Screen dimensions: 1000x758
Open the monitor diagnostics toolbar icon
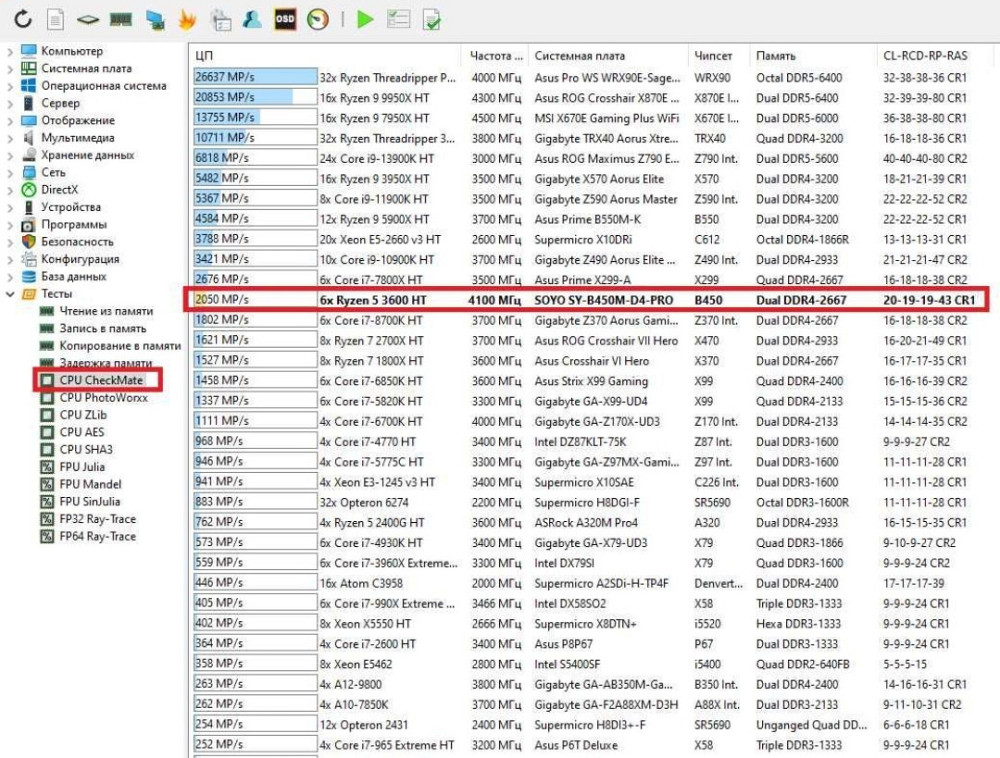pos(154,19)
